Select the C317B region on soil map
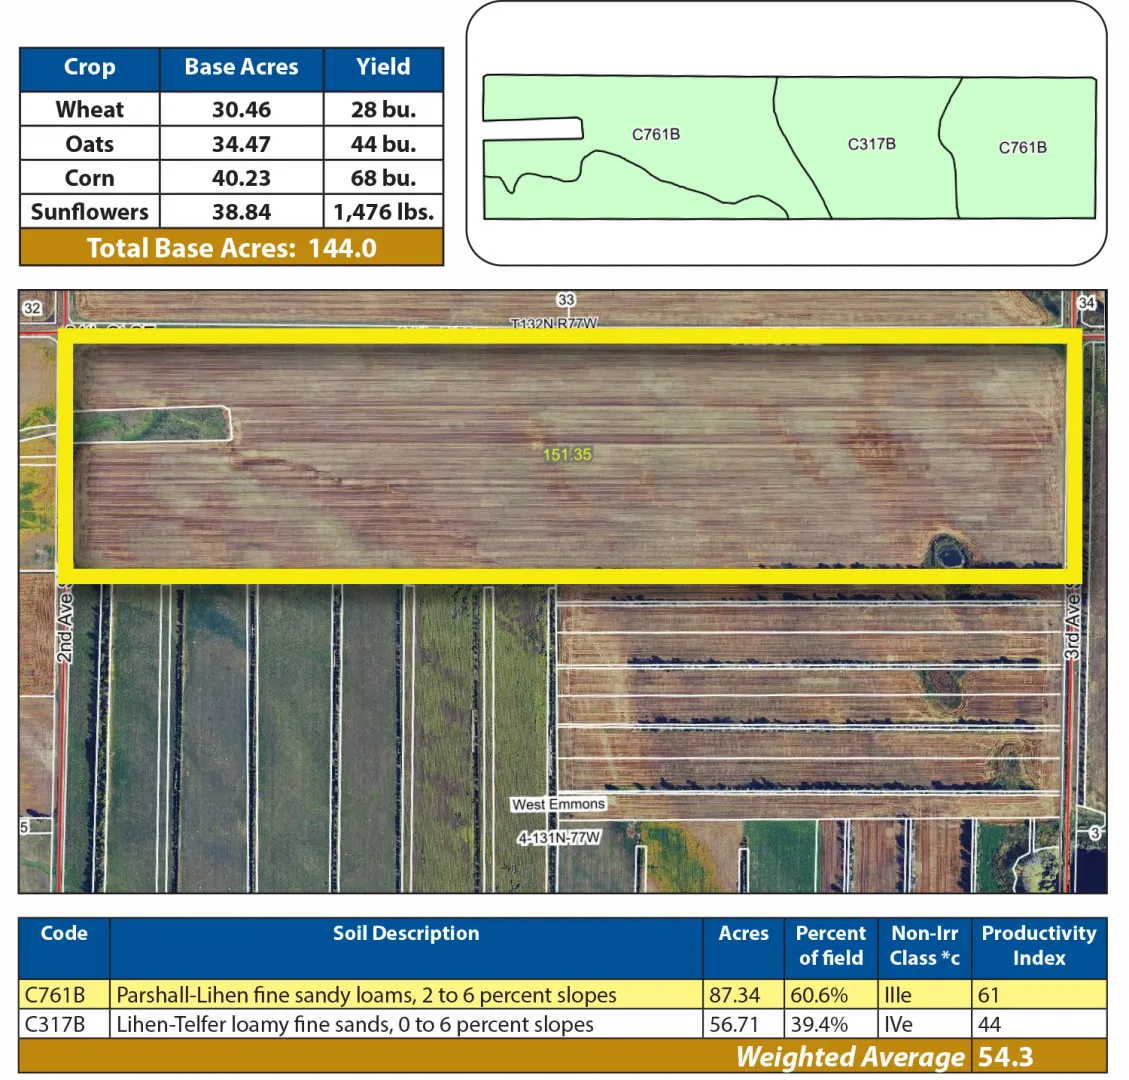This screenshot has height=1080, width=1129. (871, 144)
